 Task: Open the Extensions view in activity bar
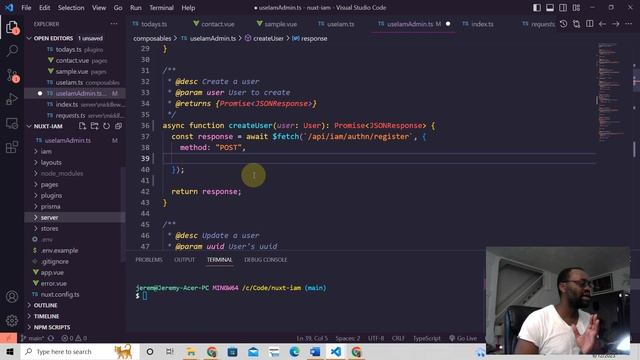[12, 147]
